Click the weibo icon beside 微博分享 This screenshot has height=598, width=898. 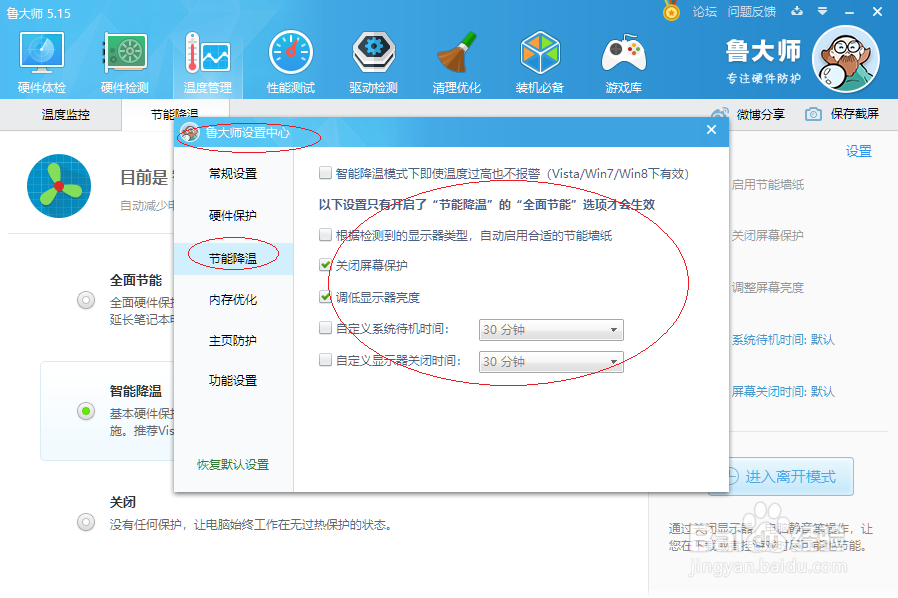click(720, 114)
